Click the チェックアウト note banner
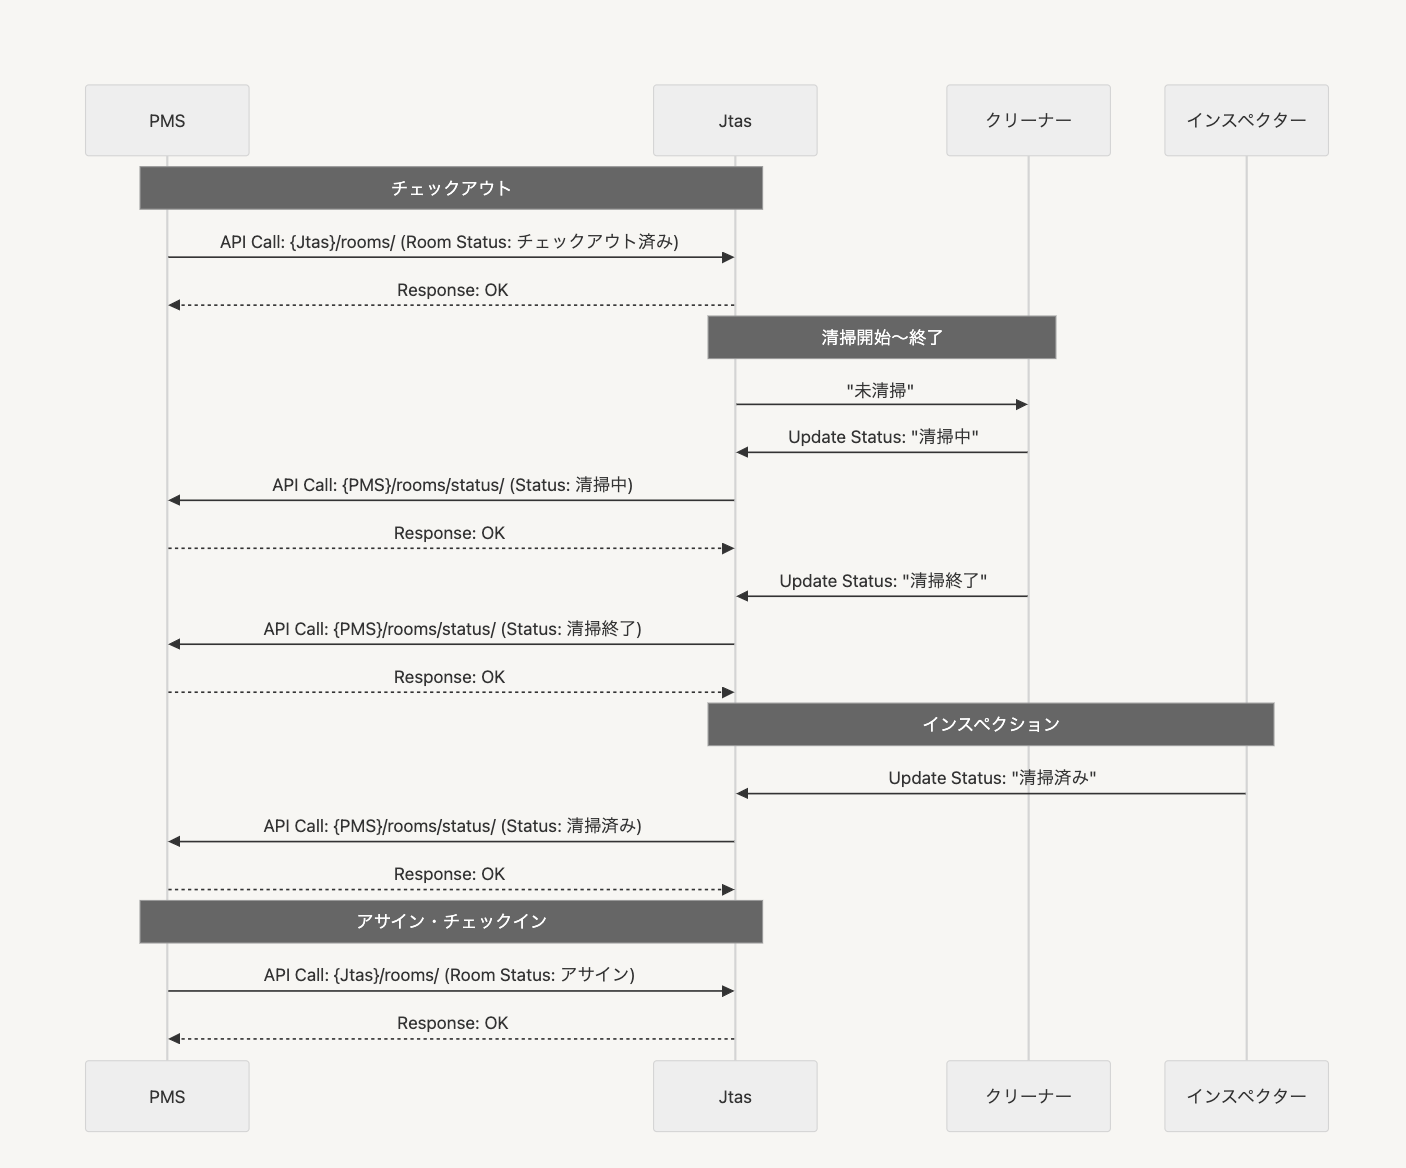The image size is (1406, 1168). click(451, 188)
